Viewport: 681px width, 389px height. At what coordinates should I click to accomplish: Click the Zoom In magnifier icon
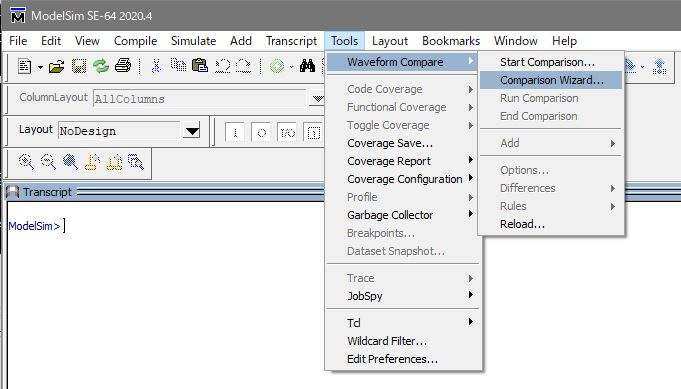click(x=26, y=162)
